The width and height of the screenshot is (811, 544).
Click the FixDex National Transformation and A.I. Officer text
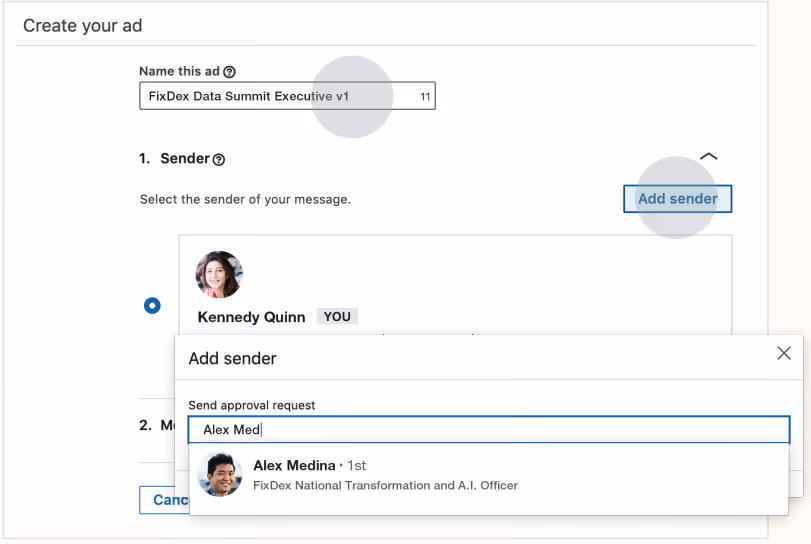coord(385,486)
